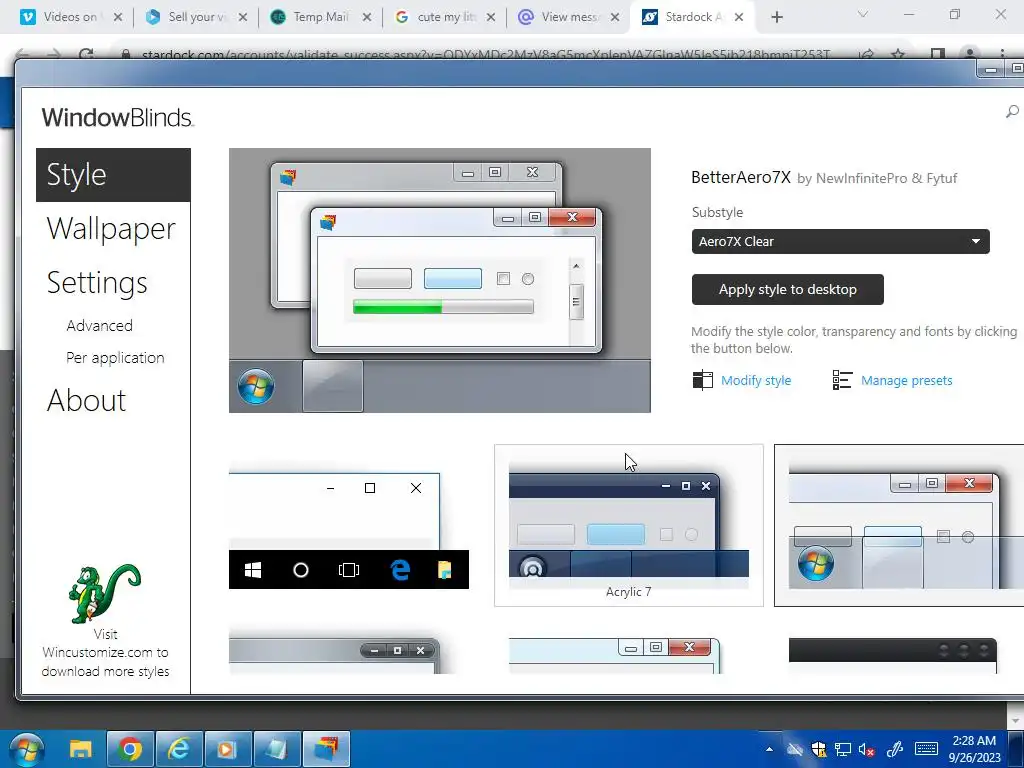
Task: Open the tab search chevron in Chrome
Action: (863, 14)
